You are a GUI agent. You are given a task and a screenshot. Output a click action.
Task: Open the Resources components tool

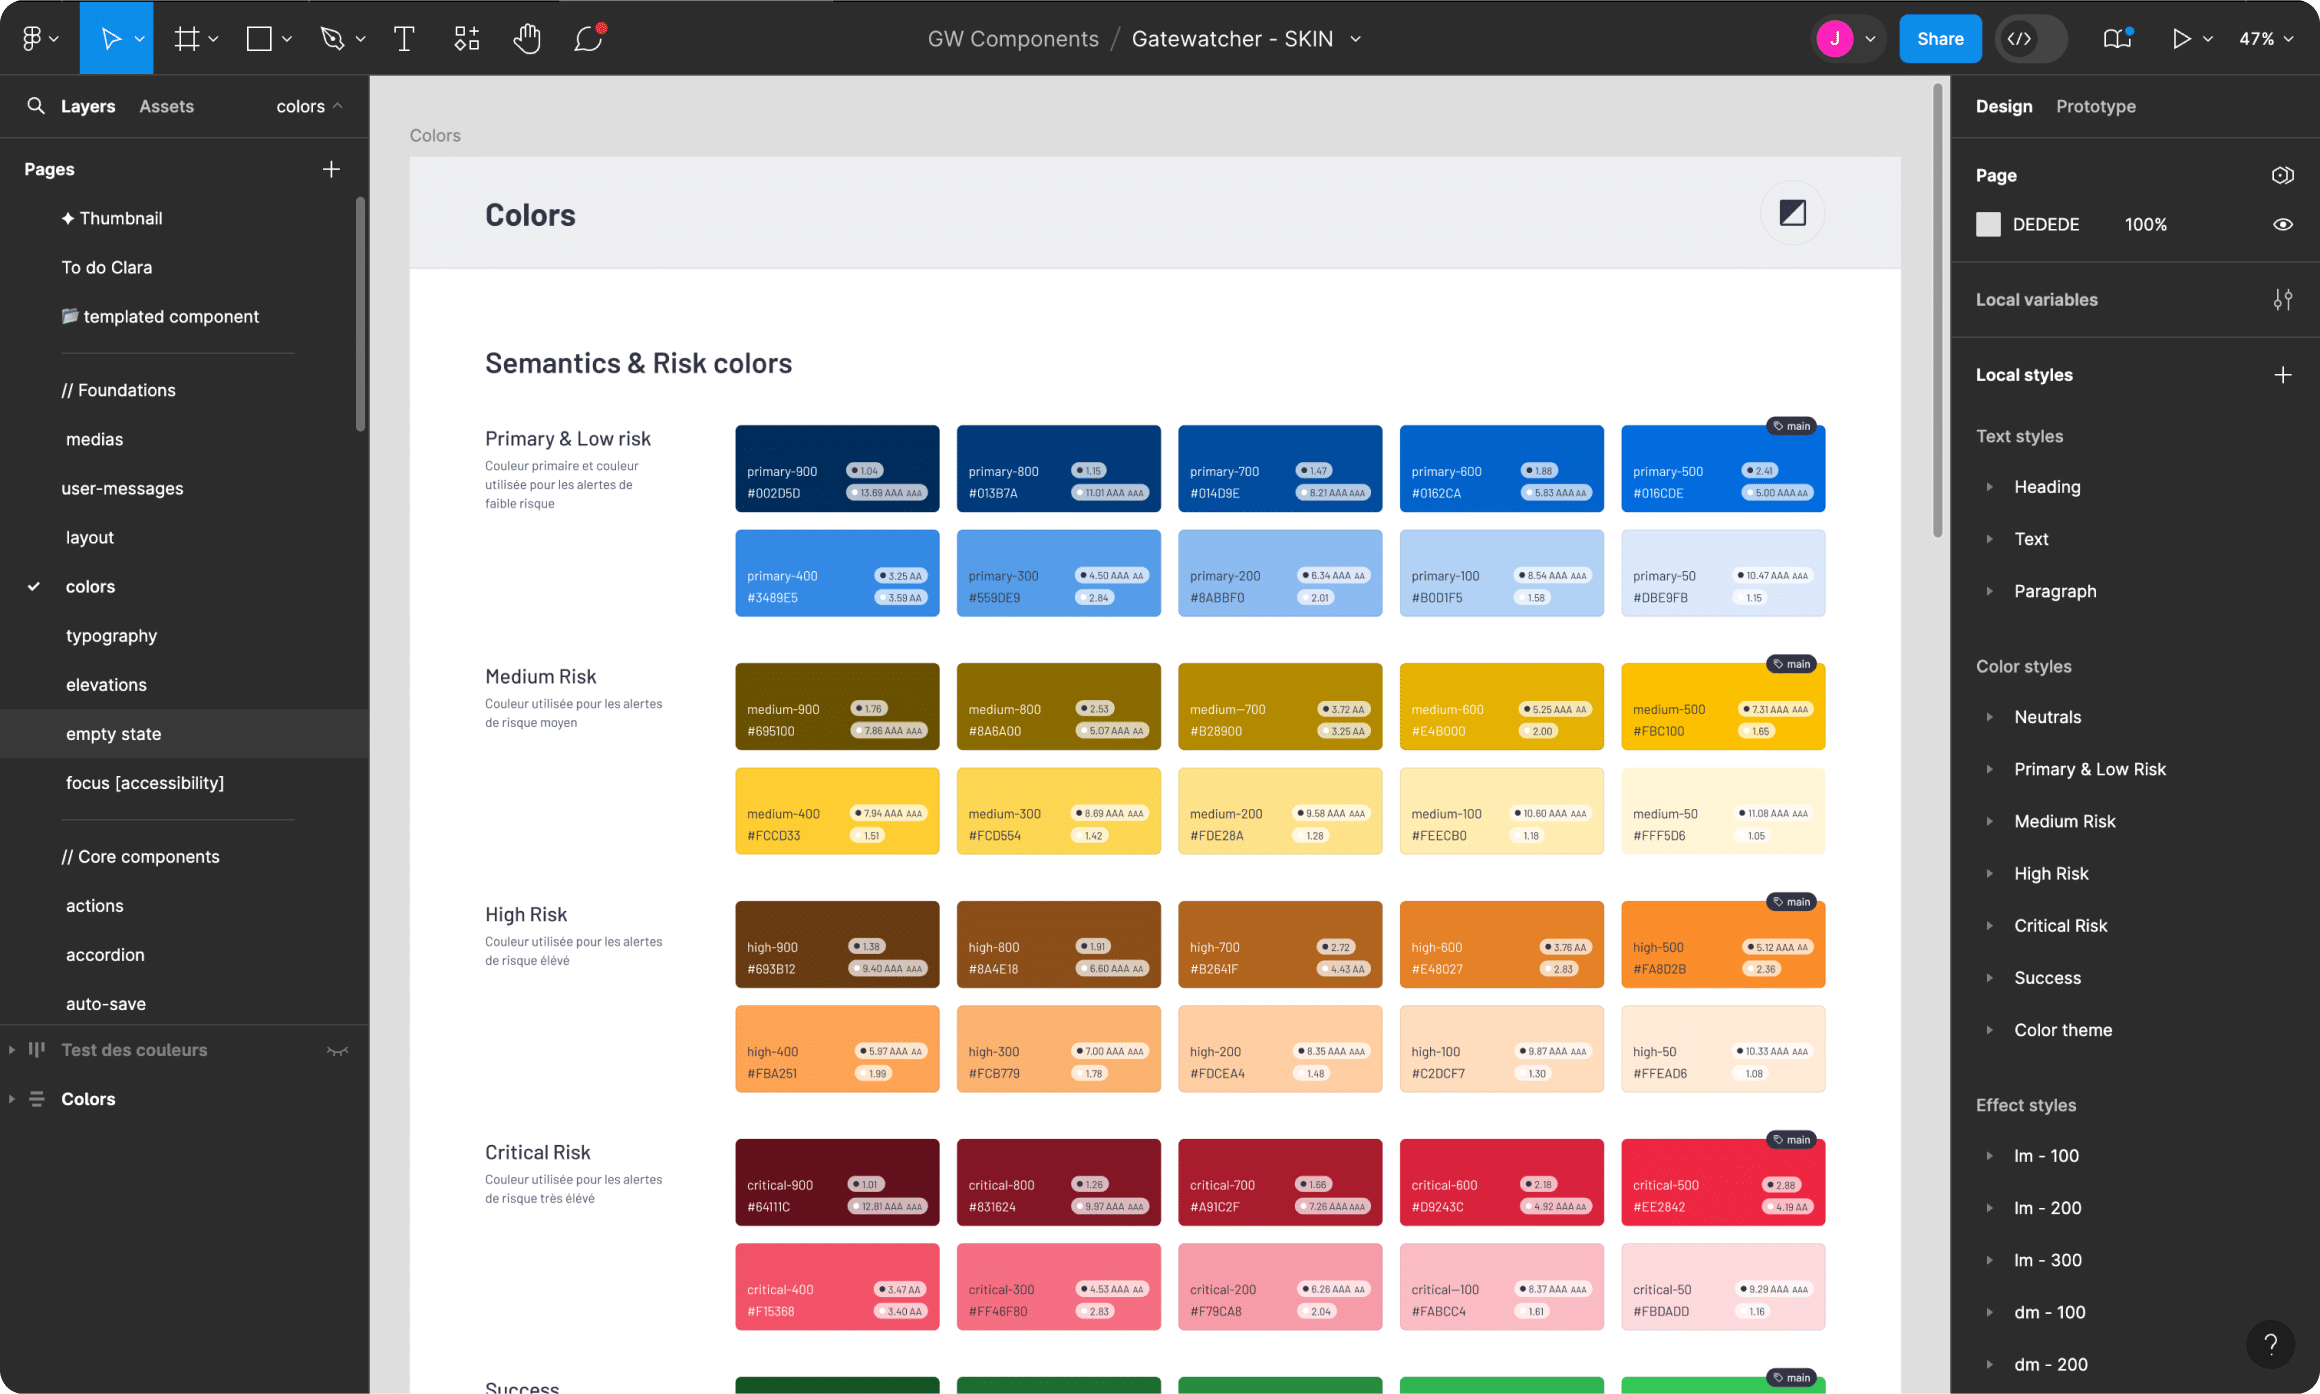click(x=466, y=38)
